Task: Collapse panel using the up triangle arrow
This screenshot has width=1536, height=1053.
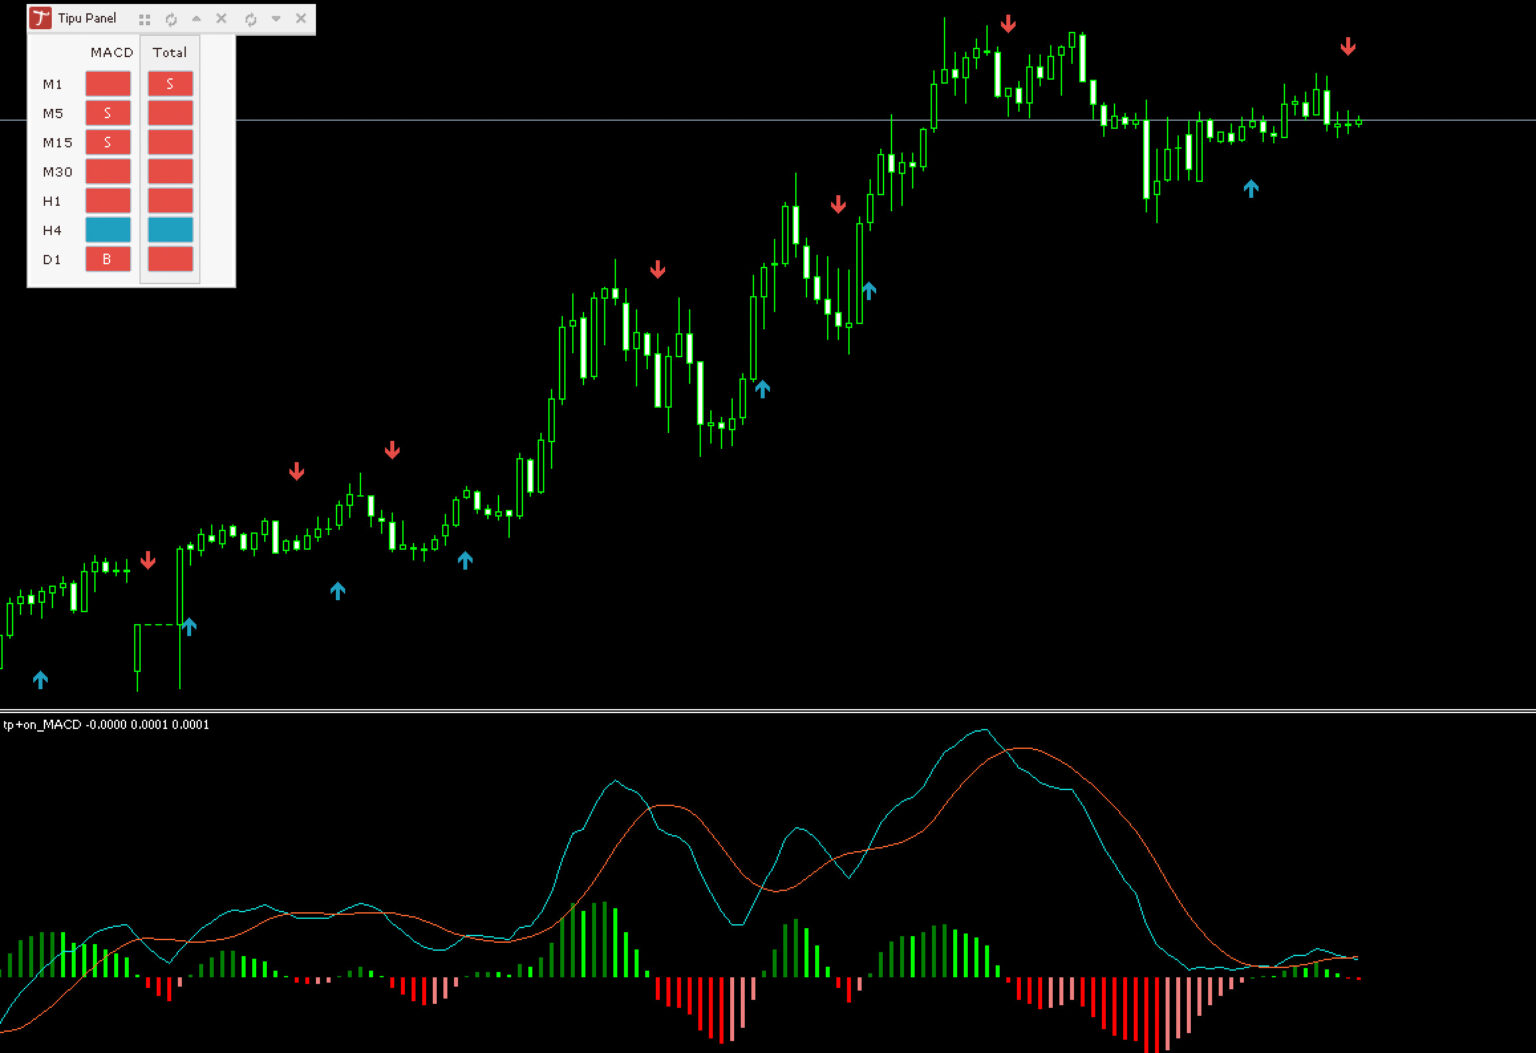Action: coord(197,19)
